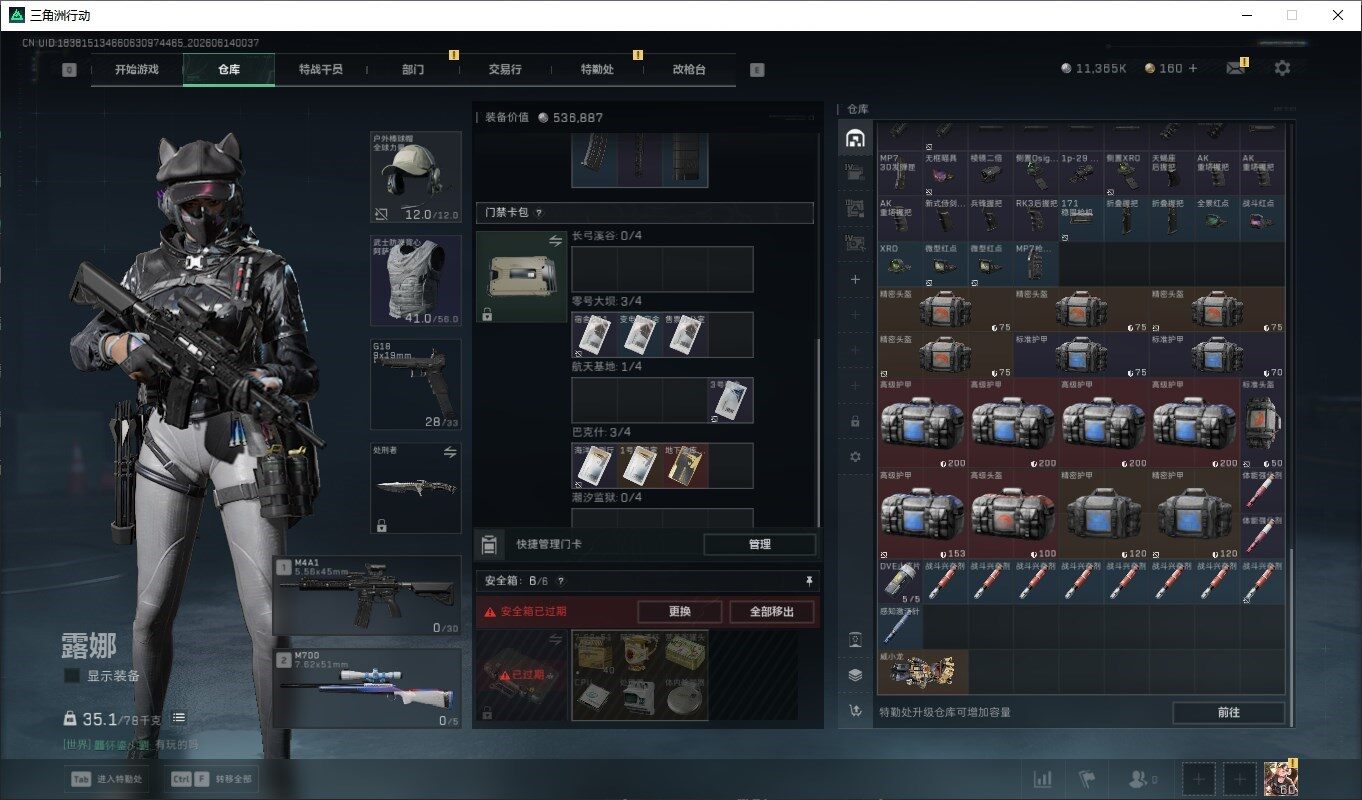Open the third warehouse container tab
This screenshot has width=1362, height=800.
pos(855,208)
